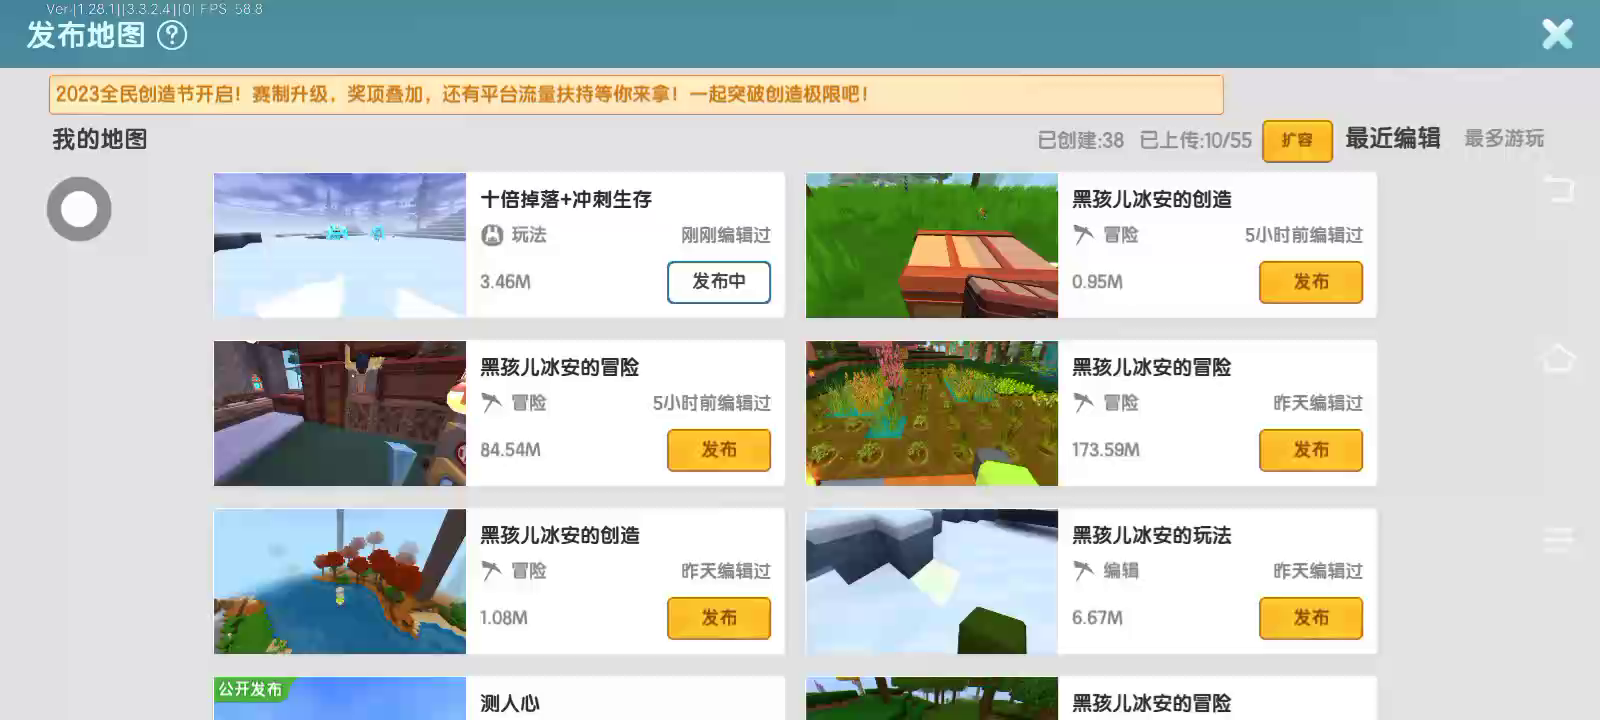This screenshot has height=720, width=1600.
Task: Click the pickaxe icon on 0.95M map
Action: coord(1084,235)
